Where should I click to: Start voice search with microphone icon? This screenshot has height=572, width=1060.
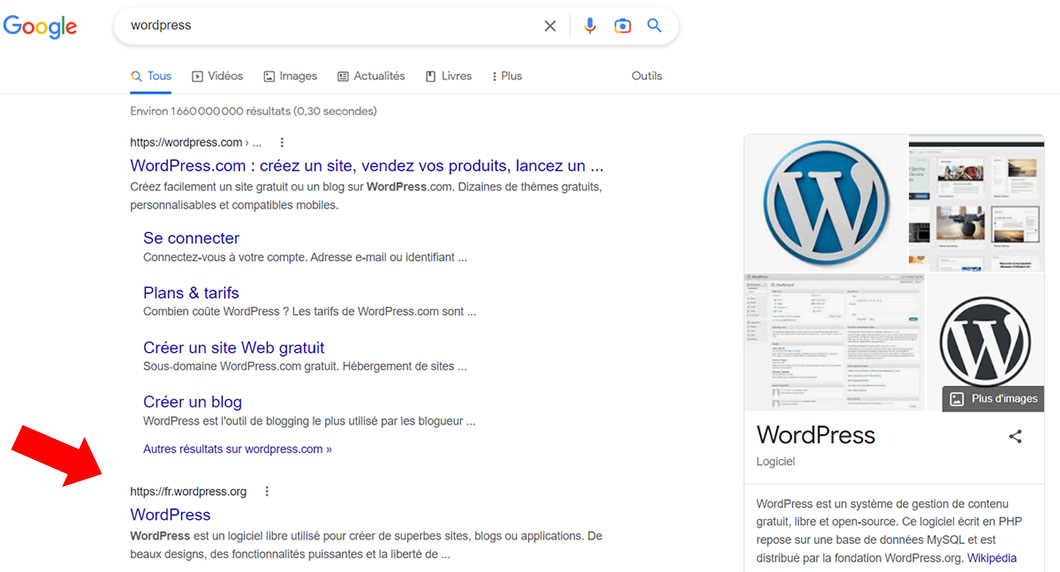pos(590,26)
